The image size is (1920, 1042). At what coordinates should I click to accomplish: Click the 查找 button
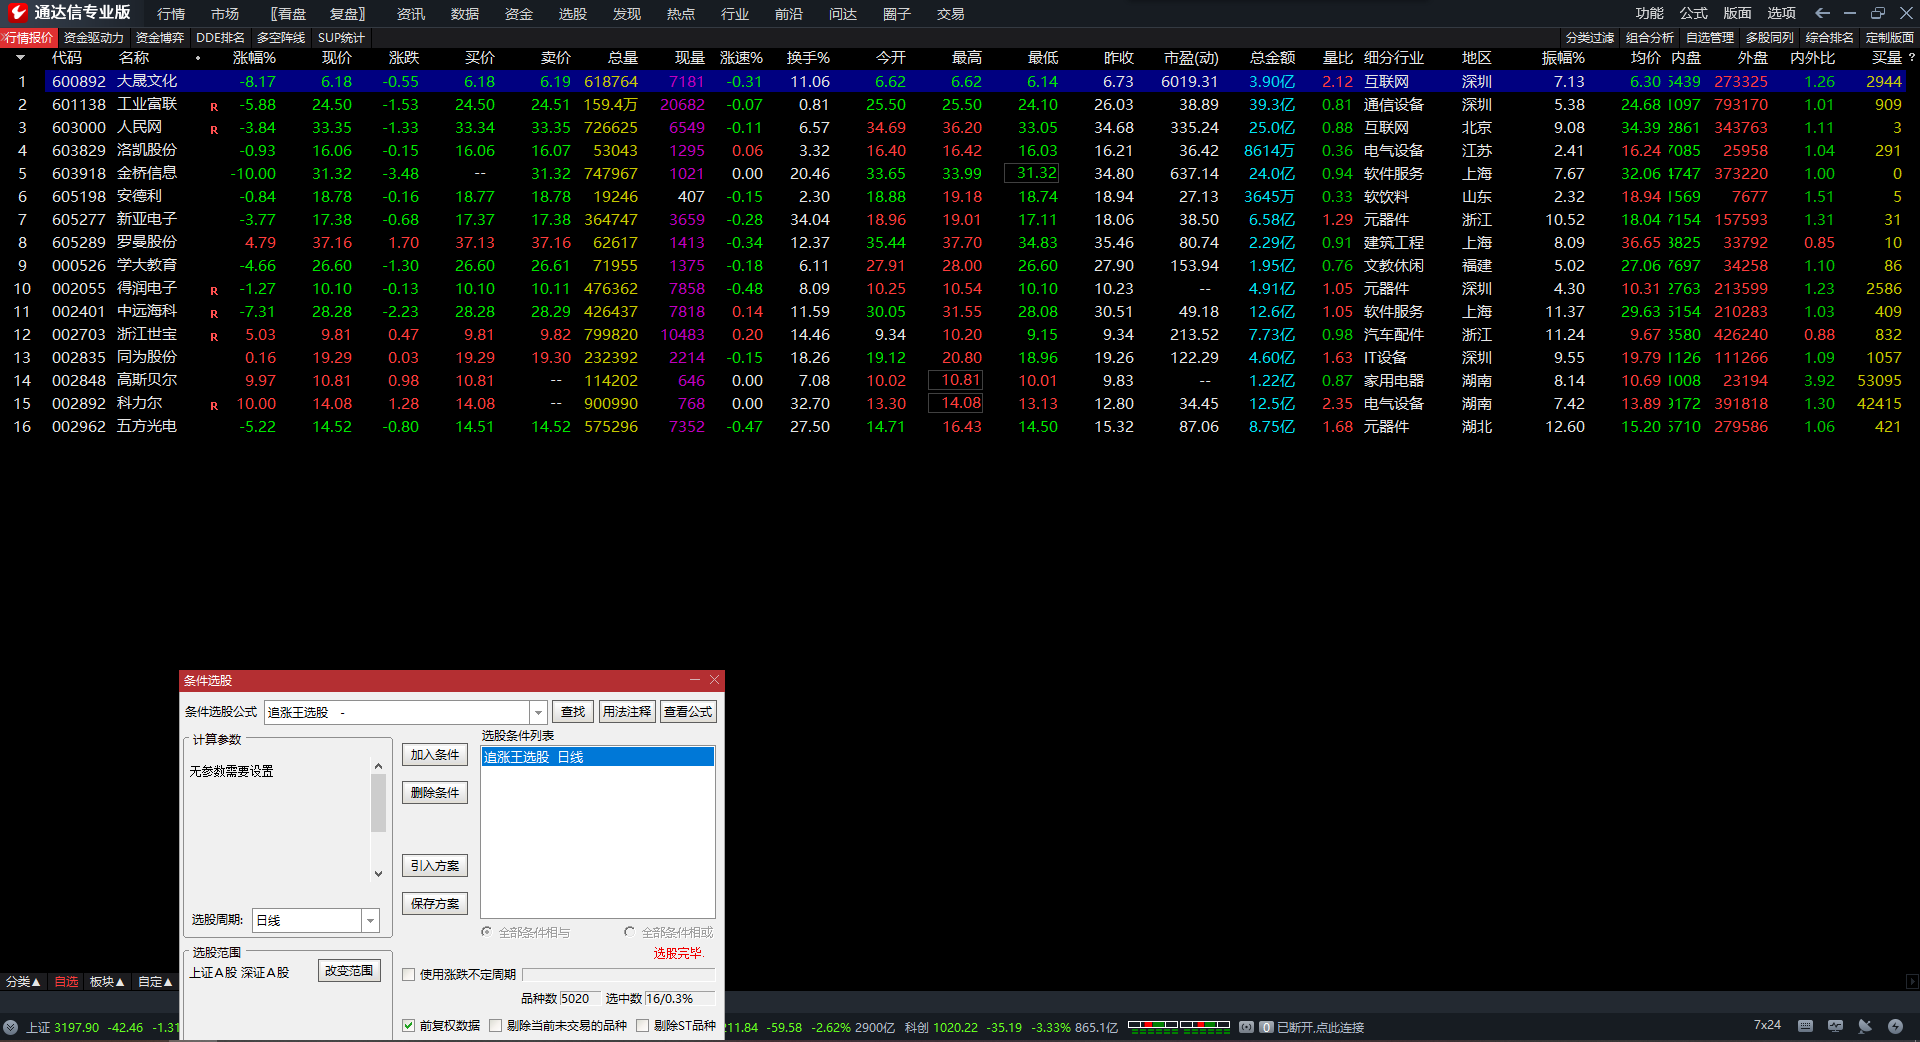tap(573, 712)
